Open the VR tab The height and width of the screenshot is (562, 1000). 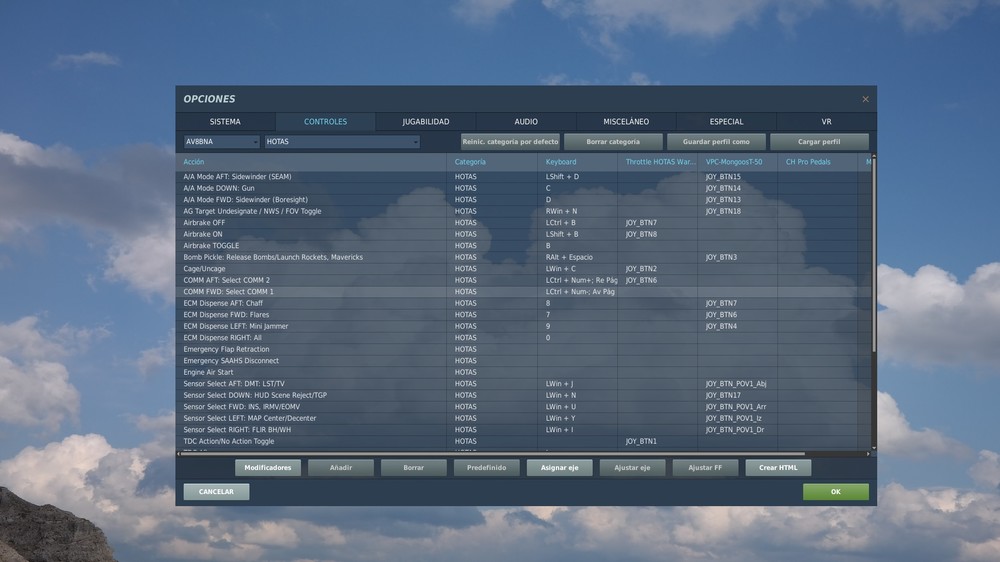(x=827, y=121)
